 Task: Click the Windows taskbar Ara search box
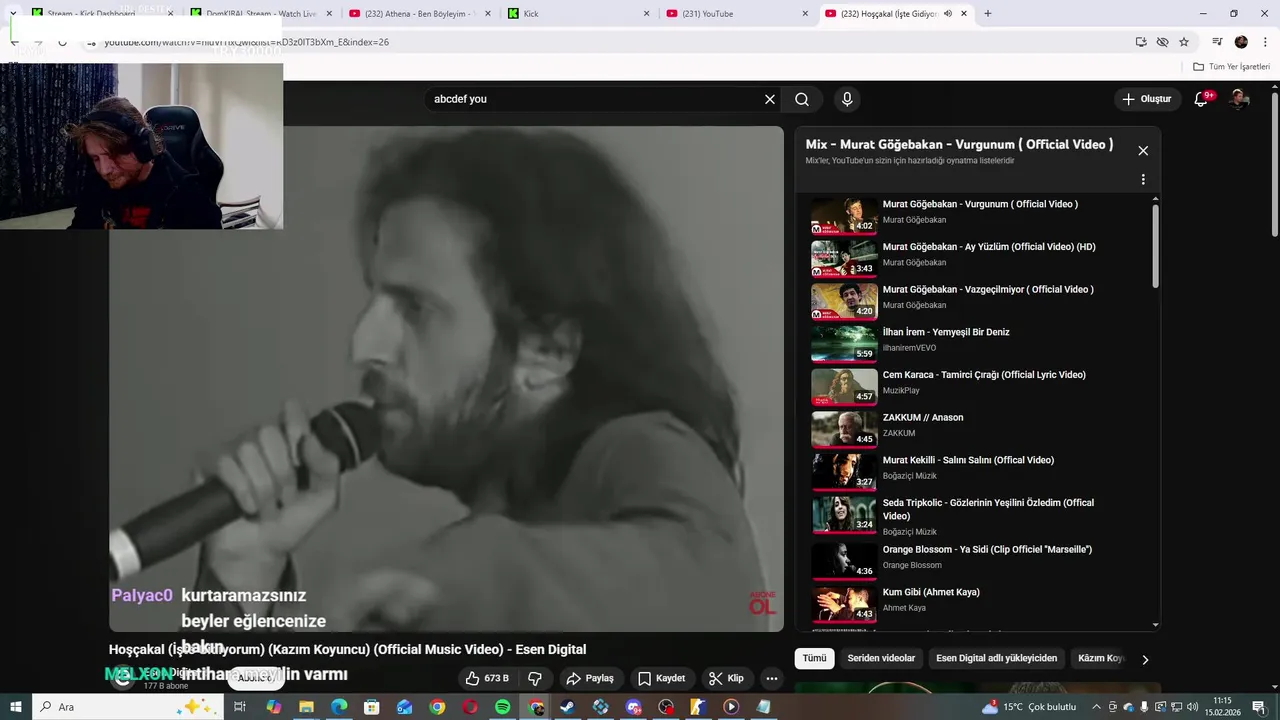[128, 707]
